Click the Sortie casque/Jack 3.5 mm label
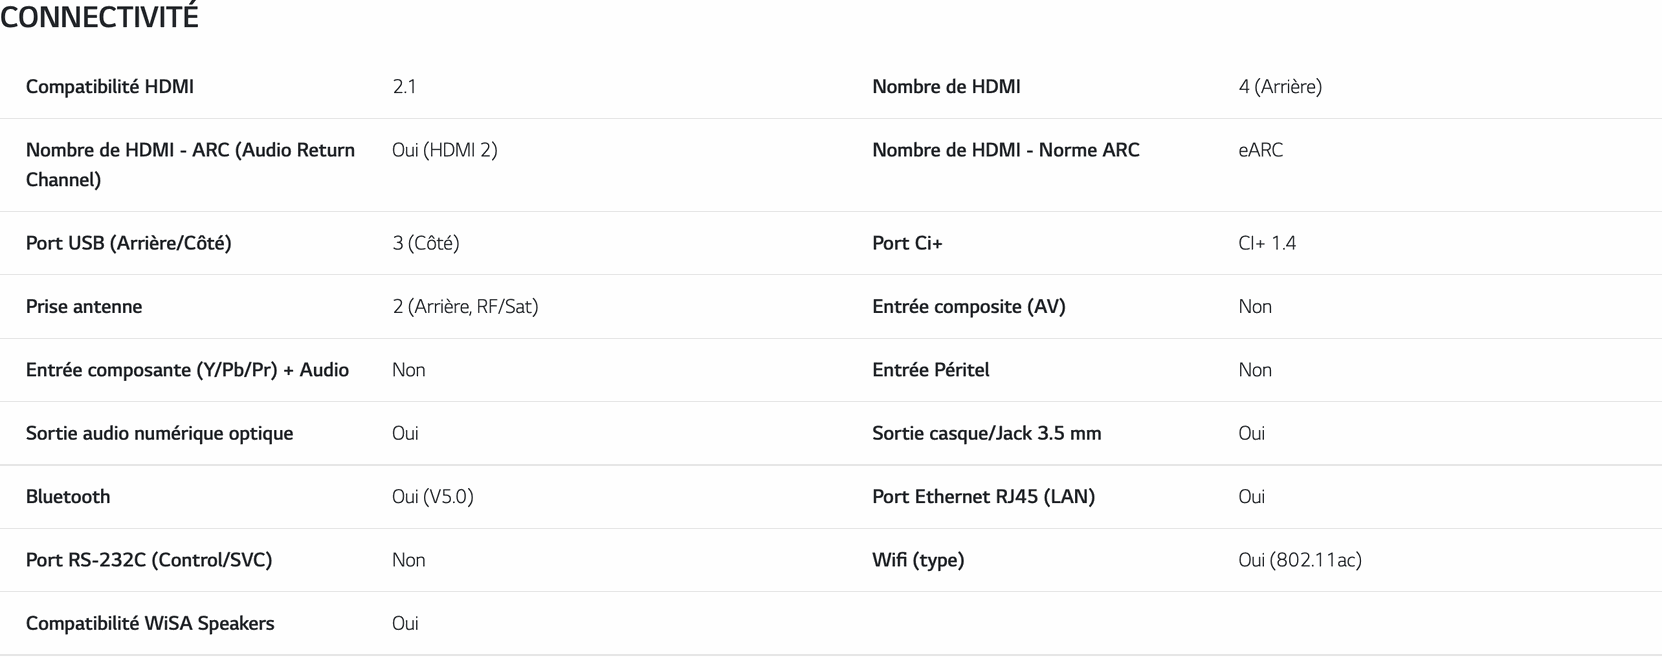Screen dimensions: 1662x657 coord(986,433)
